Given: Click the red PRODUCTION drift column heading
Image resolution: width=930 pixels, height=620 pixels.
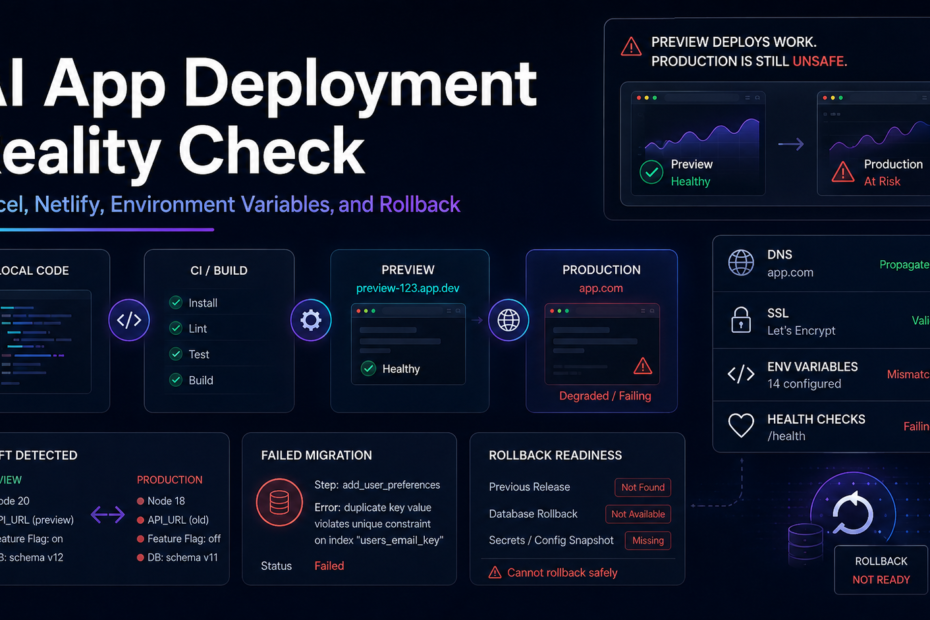Looking at the screenshot, I should (x=170, y=480).
